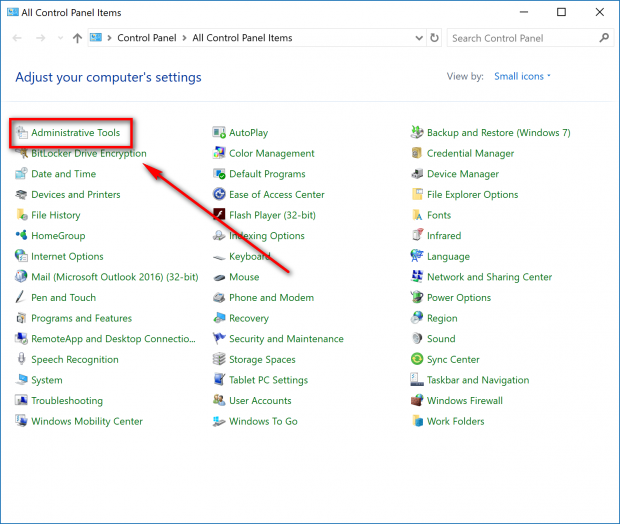Click the Sync Center green icon
Image resolution: width=620 pixels, height=524 pixels.
(x=417, y=359)
